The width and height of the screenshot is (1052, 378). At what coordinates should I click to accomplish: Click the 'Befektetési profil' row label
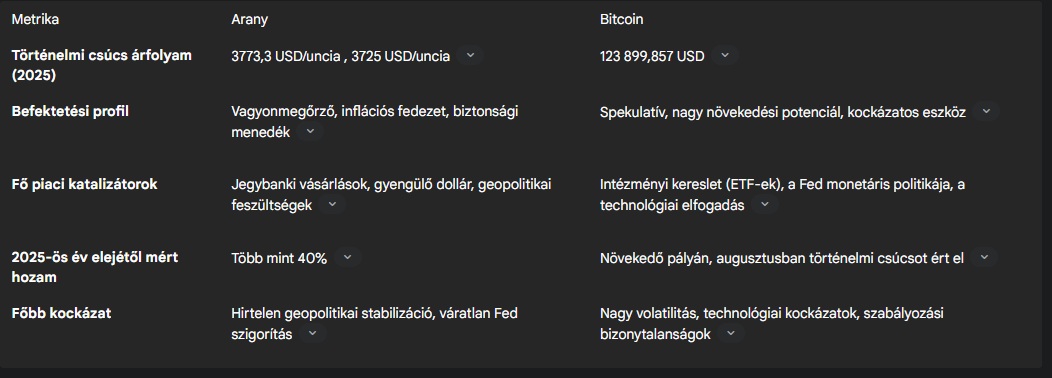[70, 111]
